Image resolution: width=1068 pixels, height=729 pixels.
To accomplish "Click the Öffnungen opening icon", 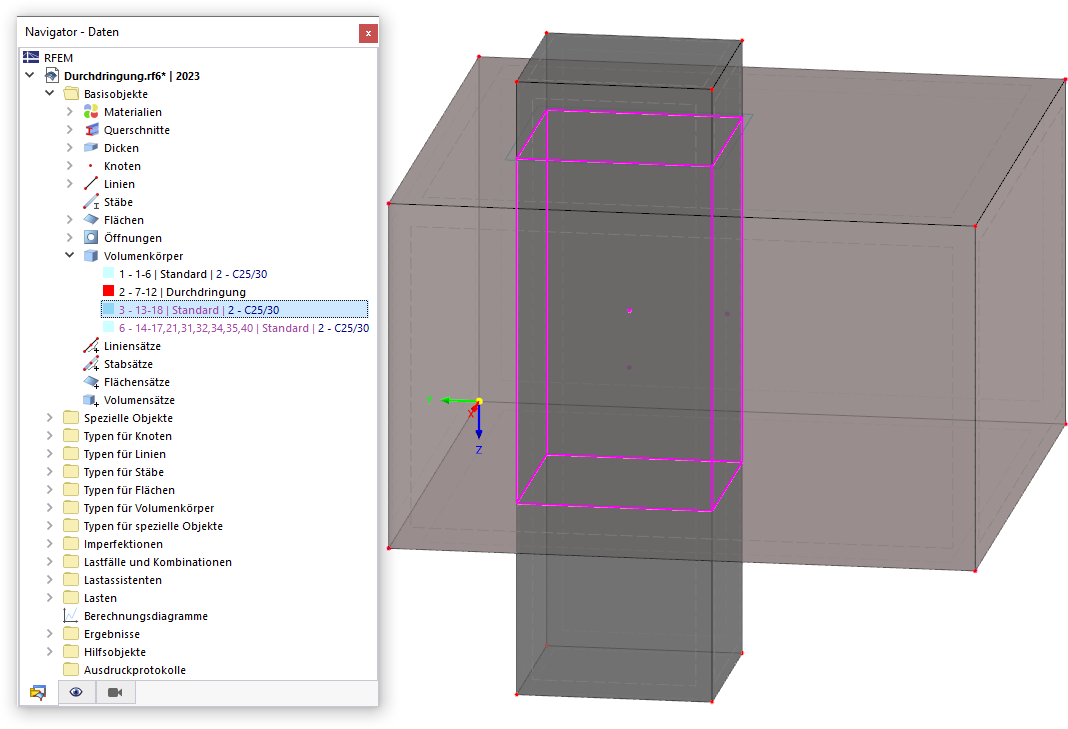I will pos(91,237).
